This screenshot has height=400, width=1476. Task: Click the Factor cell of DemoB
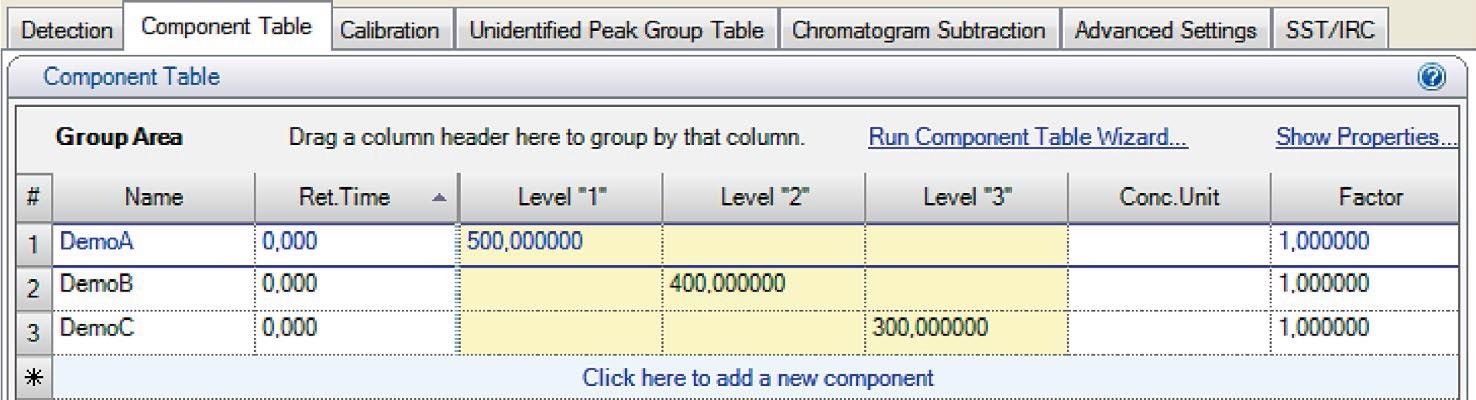pos(1370,285)
